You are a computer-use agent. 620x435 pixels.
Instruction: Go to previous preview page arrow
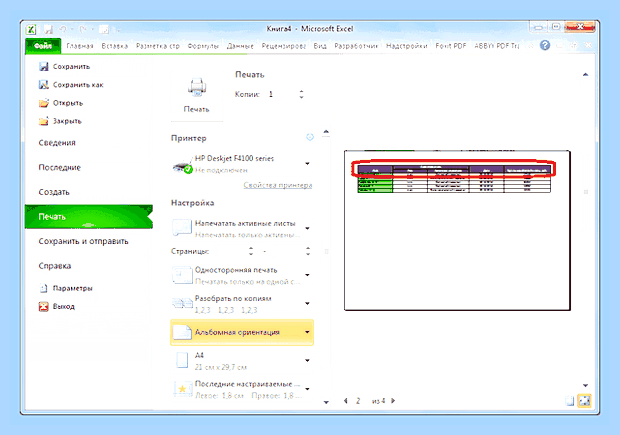tap(346, 401)
